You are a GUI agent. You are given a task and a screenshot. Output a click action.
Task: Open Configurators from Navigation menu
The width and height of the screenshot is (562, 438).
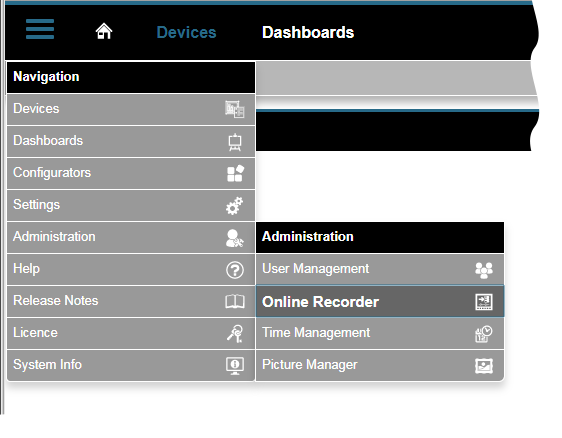pyautogui.click(x=131, y=173)
